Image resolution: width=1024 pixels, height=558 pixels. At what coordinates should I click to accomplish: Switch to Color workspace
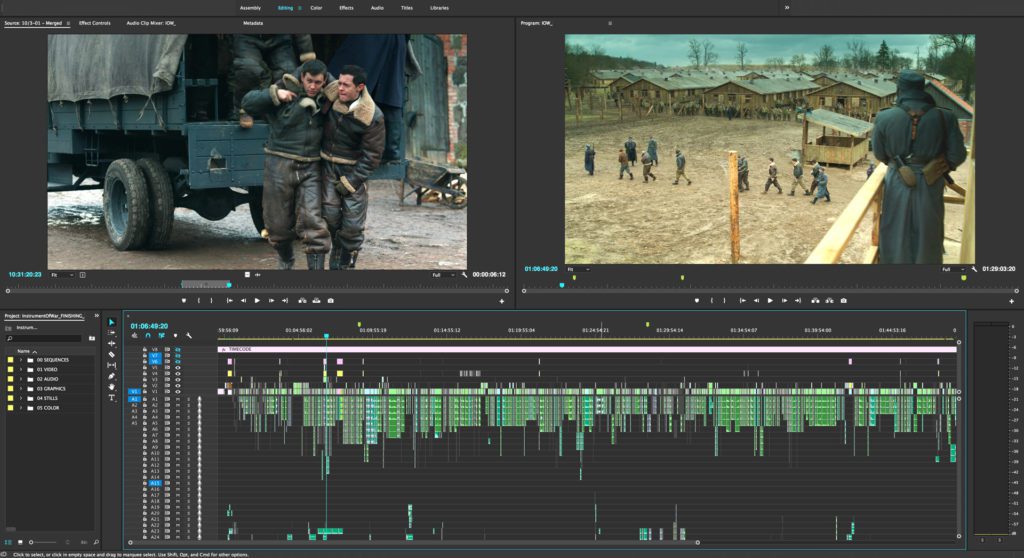click(316, 8)
